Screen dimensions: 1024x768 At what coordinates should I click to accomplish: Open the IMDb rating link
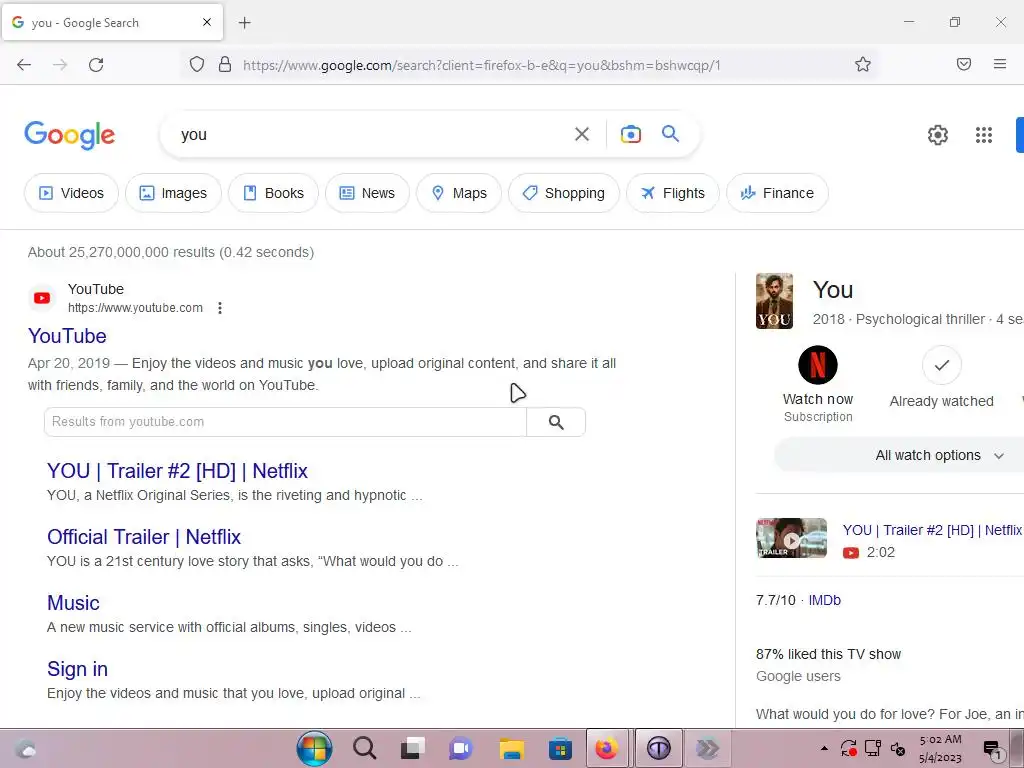pos(824,600)
